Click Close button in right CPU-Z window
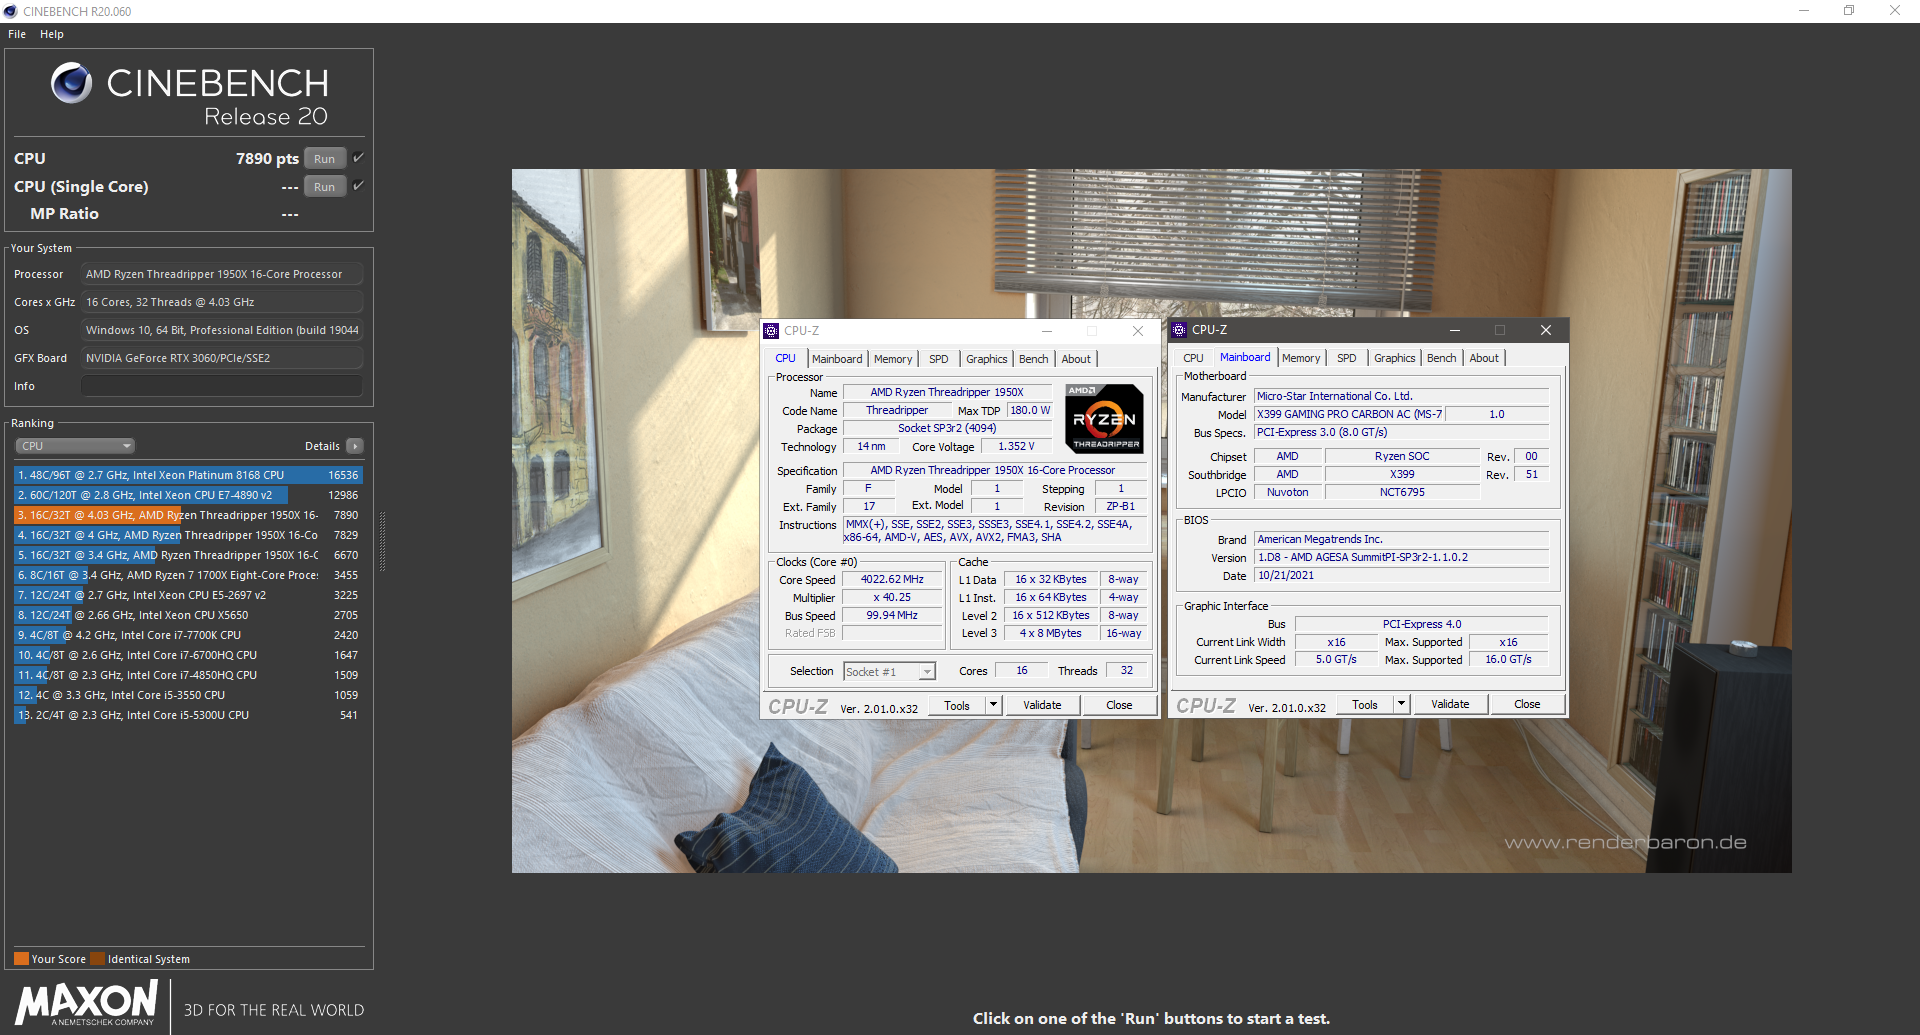This screenshot has width=1920, height=1035. pyautogui.click(x=1527, y=704)
